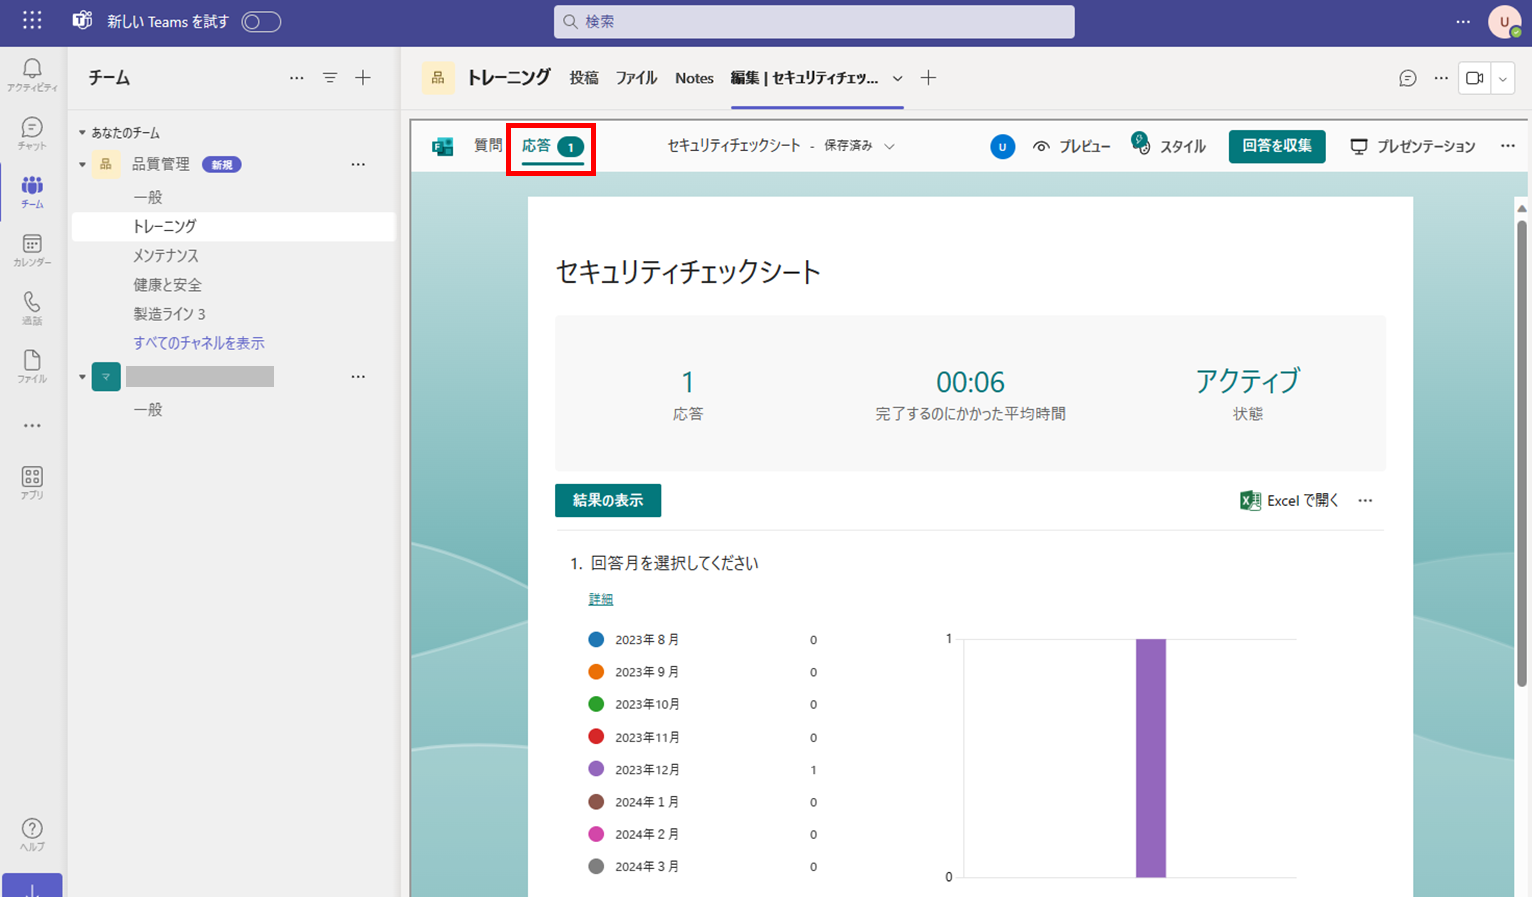
Task: Open the dropdown next to the edit tab
Action: point(897,78)
